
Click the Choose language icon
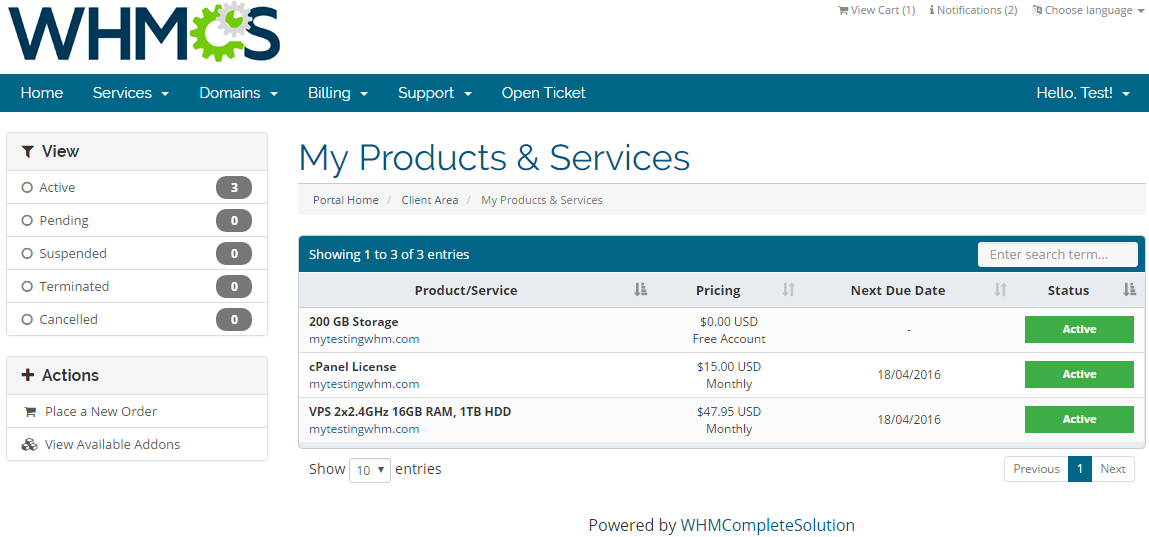tap(1037, 10)
